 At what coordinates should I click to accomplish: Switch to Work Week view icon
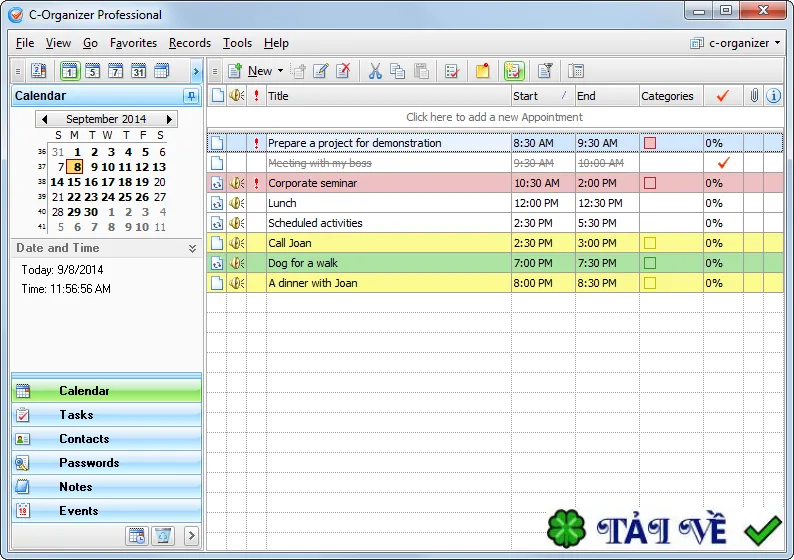pos(93,71)
